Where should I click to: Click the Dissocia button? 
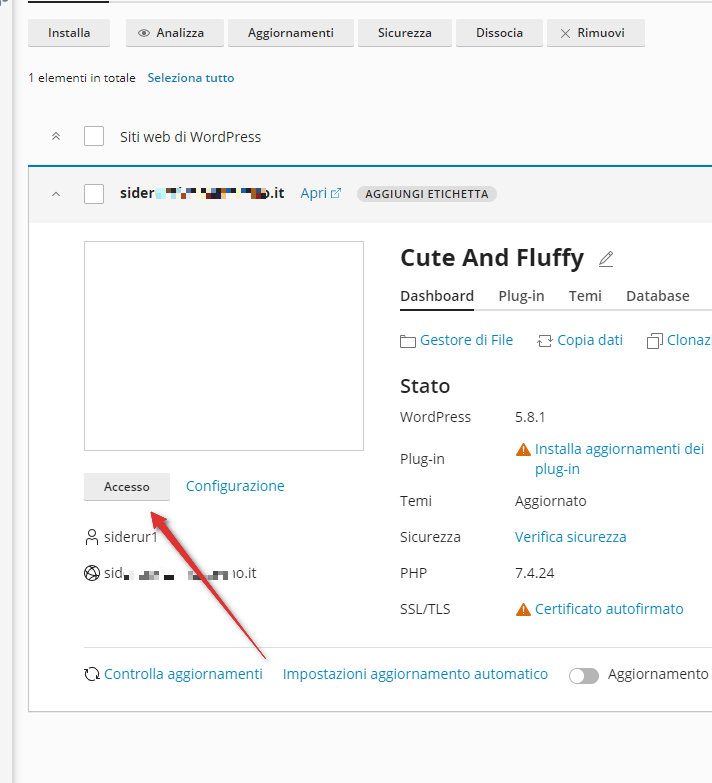pyautogui.click(x=499, y=33)
